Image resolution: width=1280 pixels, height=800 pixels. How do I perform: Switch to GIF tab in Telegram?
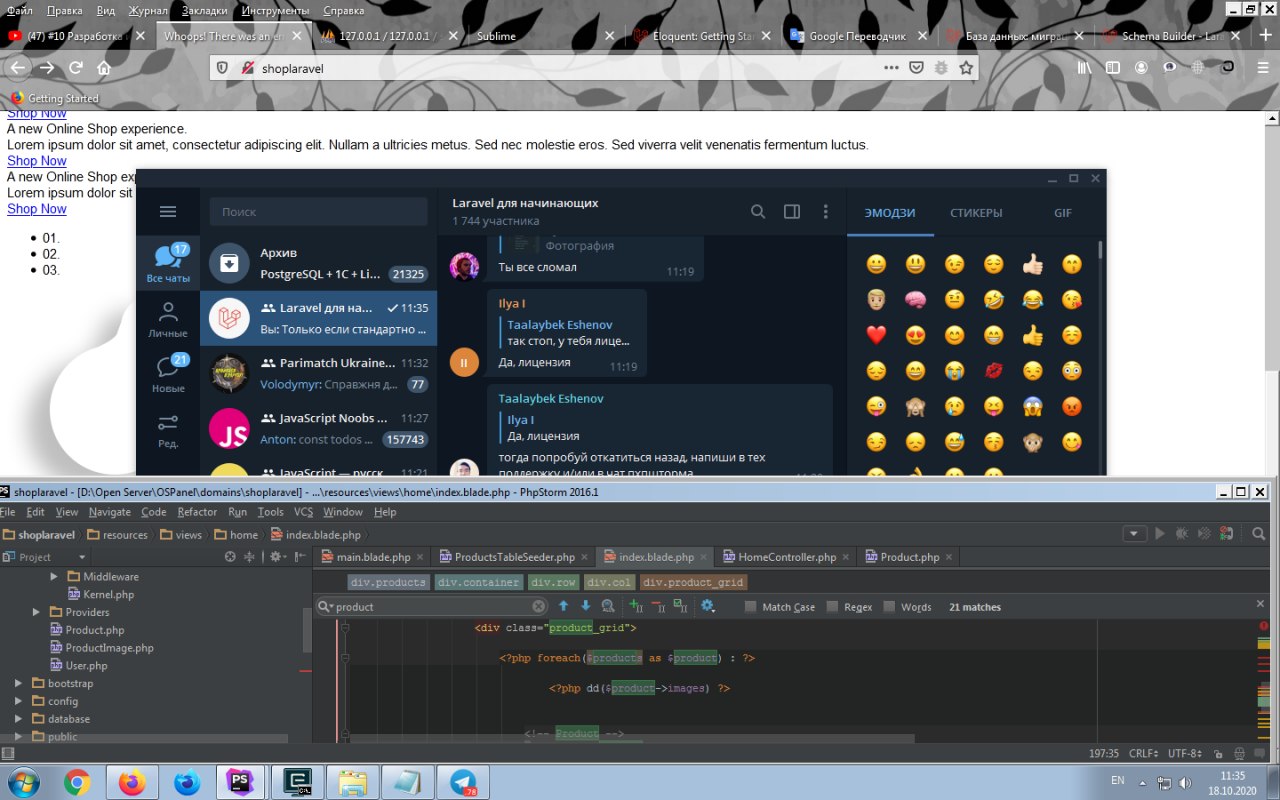(x=1063, y=213)
